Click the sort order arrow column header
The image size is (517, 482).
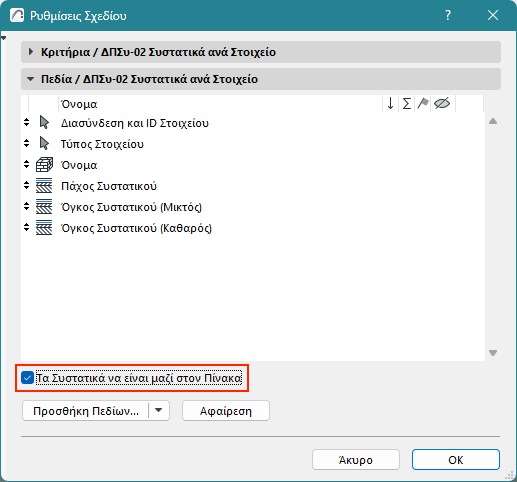[390, 104]
